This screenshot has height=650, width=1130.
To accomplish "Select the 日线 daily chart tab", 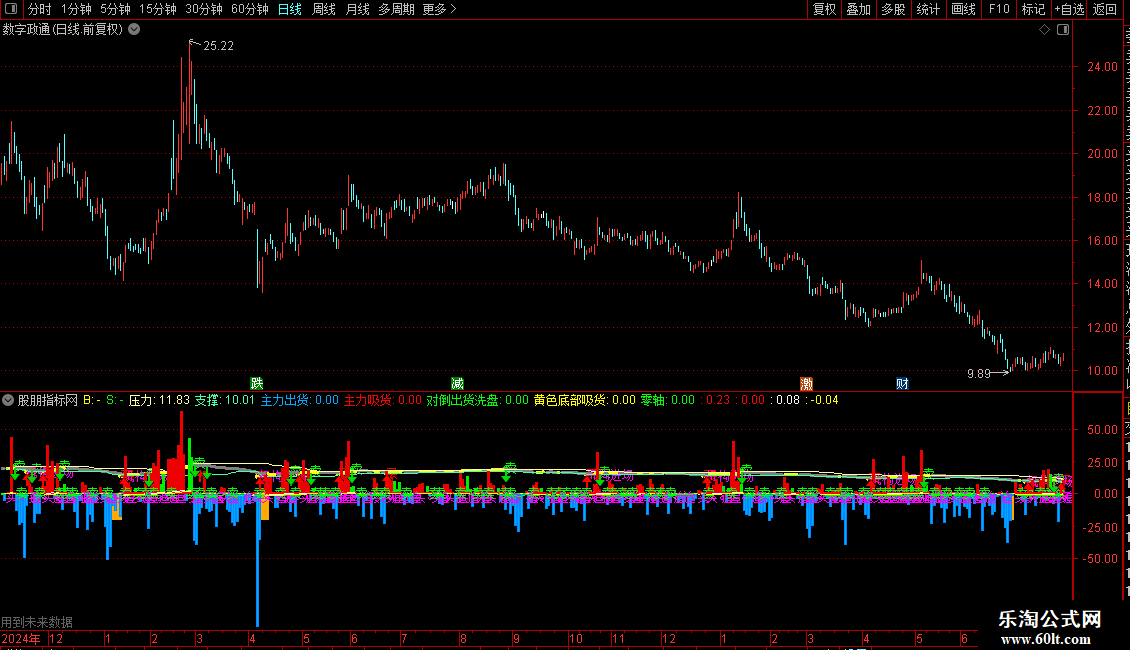I will [x=290, y=9].
